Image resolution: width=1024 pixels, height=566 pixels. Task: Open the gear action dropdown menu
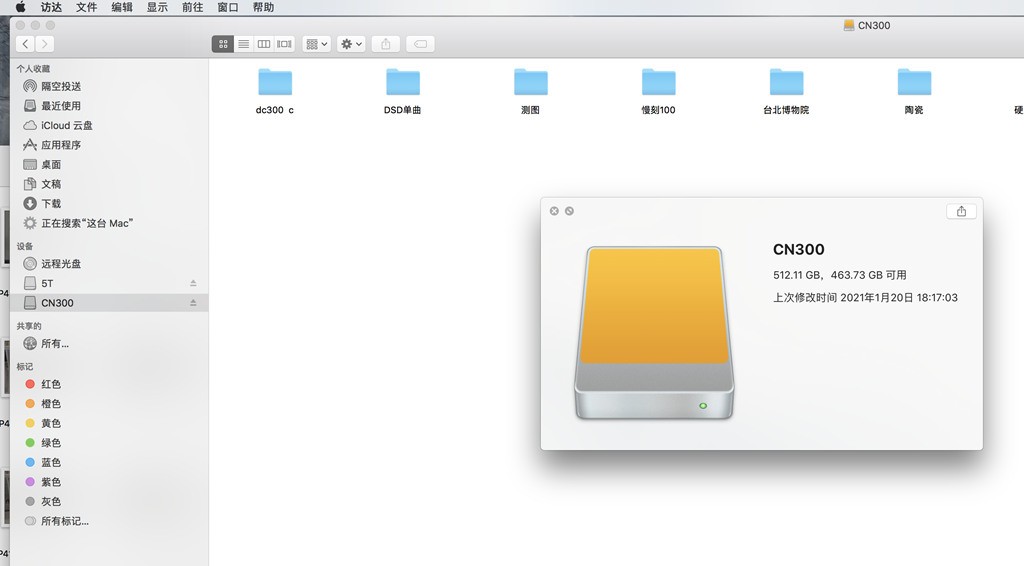coord(351,44)
